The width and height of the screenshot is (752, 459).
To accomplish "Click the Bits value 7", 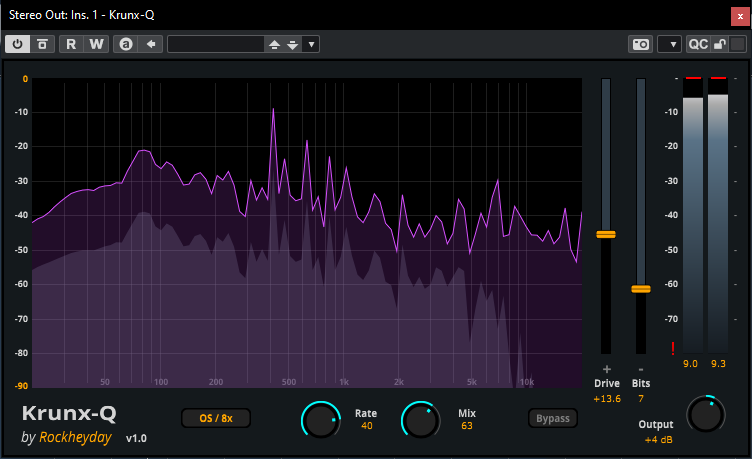I will (x=641, y=399).
